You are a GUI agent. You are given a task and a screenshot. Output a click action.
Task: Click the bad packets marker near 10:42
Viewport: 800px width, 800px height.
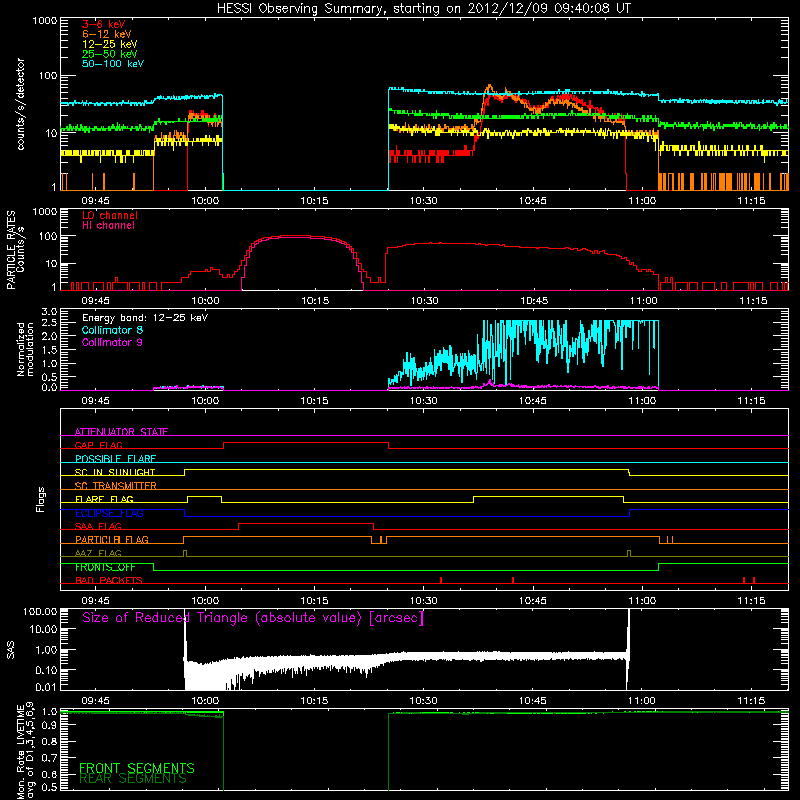coord(513,580)
